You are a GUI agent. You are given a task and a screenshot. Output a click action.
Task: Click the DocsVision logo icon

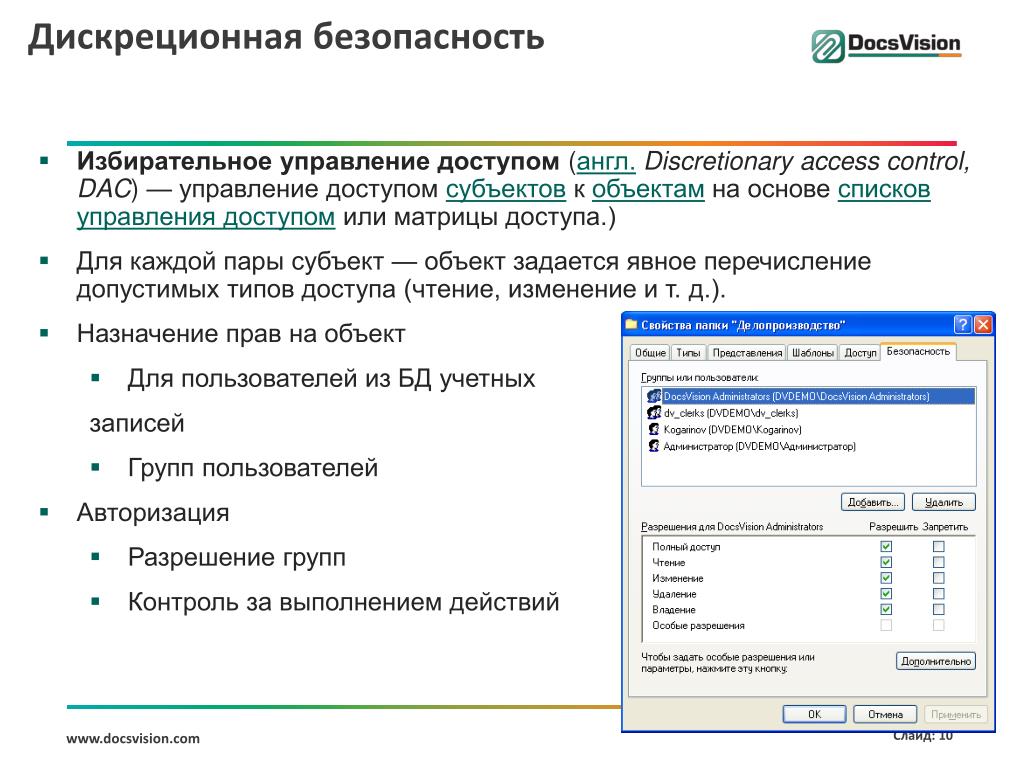tap(828, 46)
